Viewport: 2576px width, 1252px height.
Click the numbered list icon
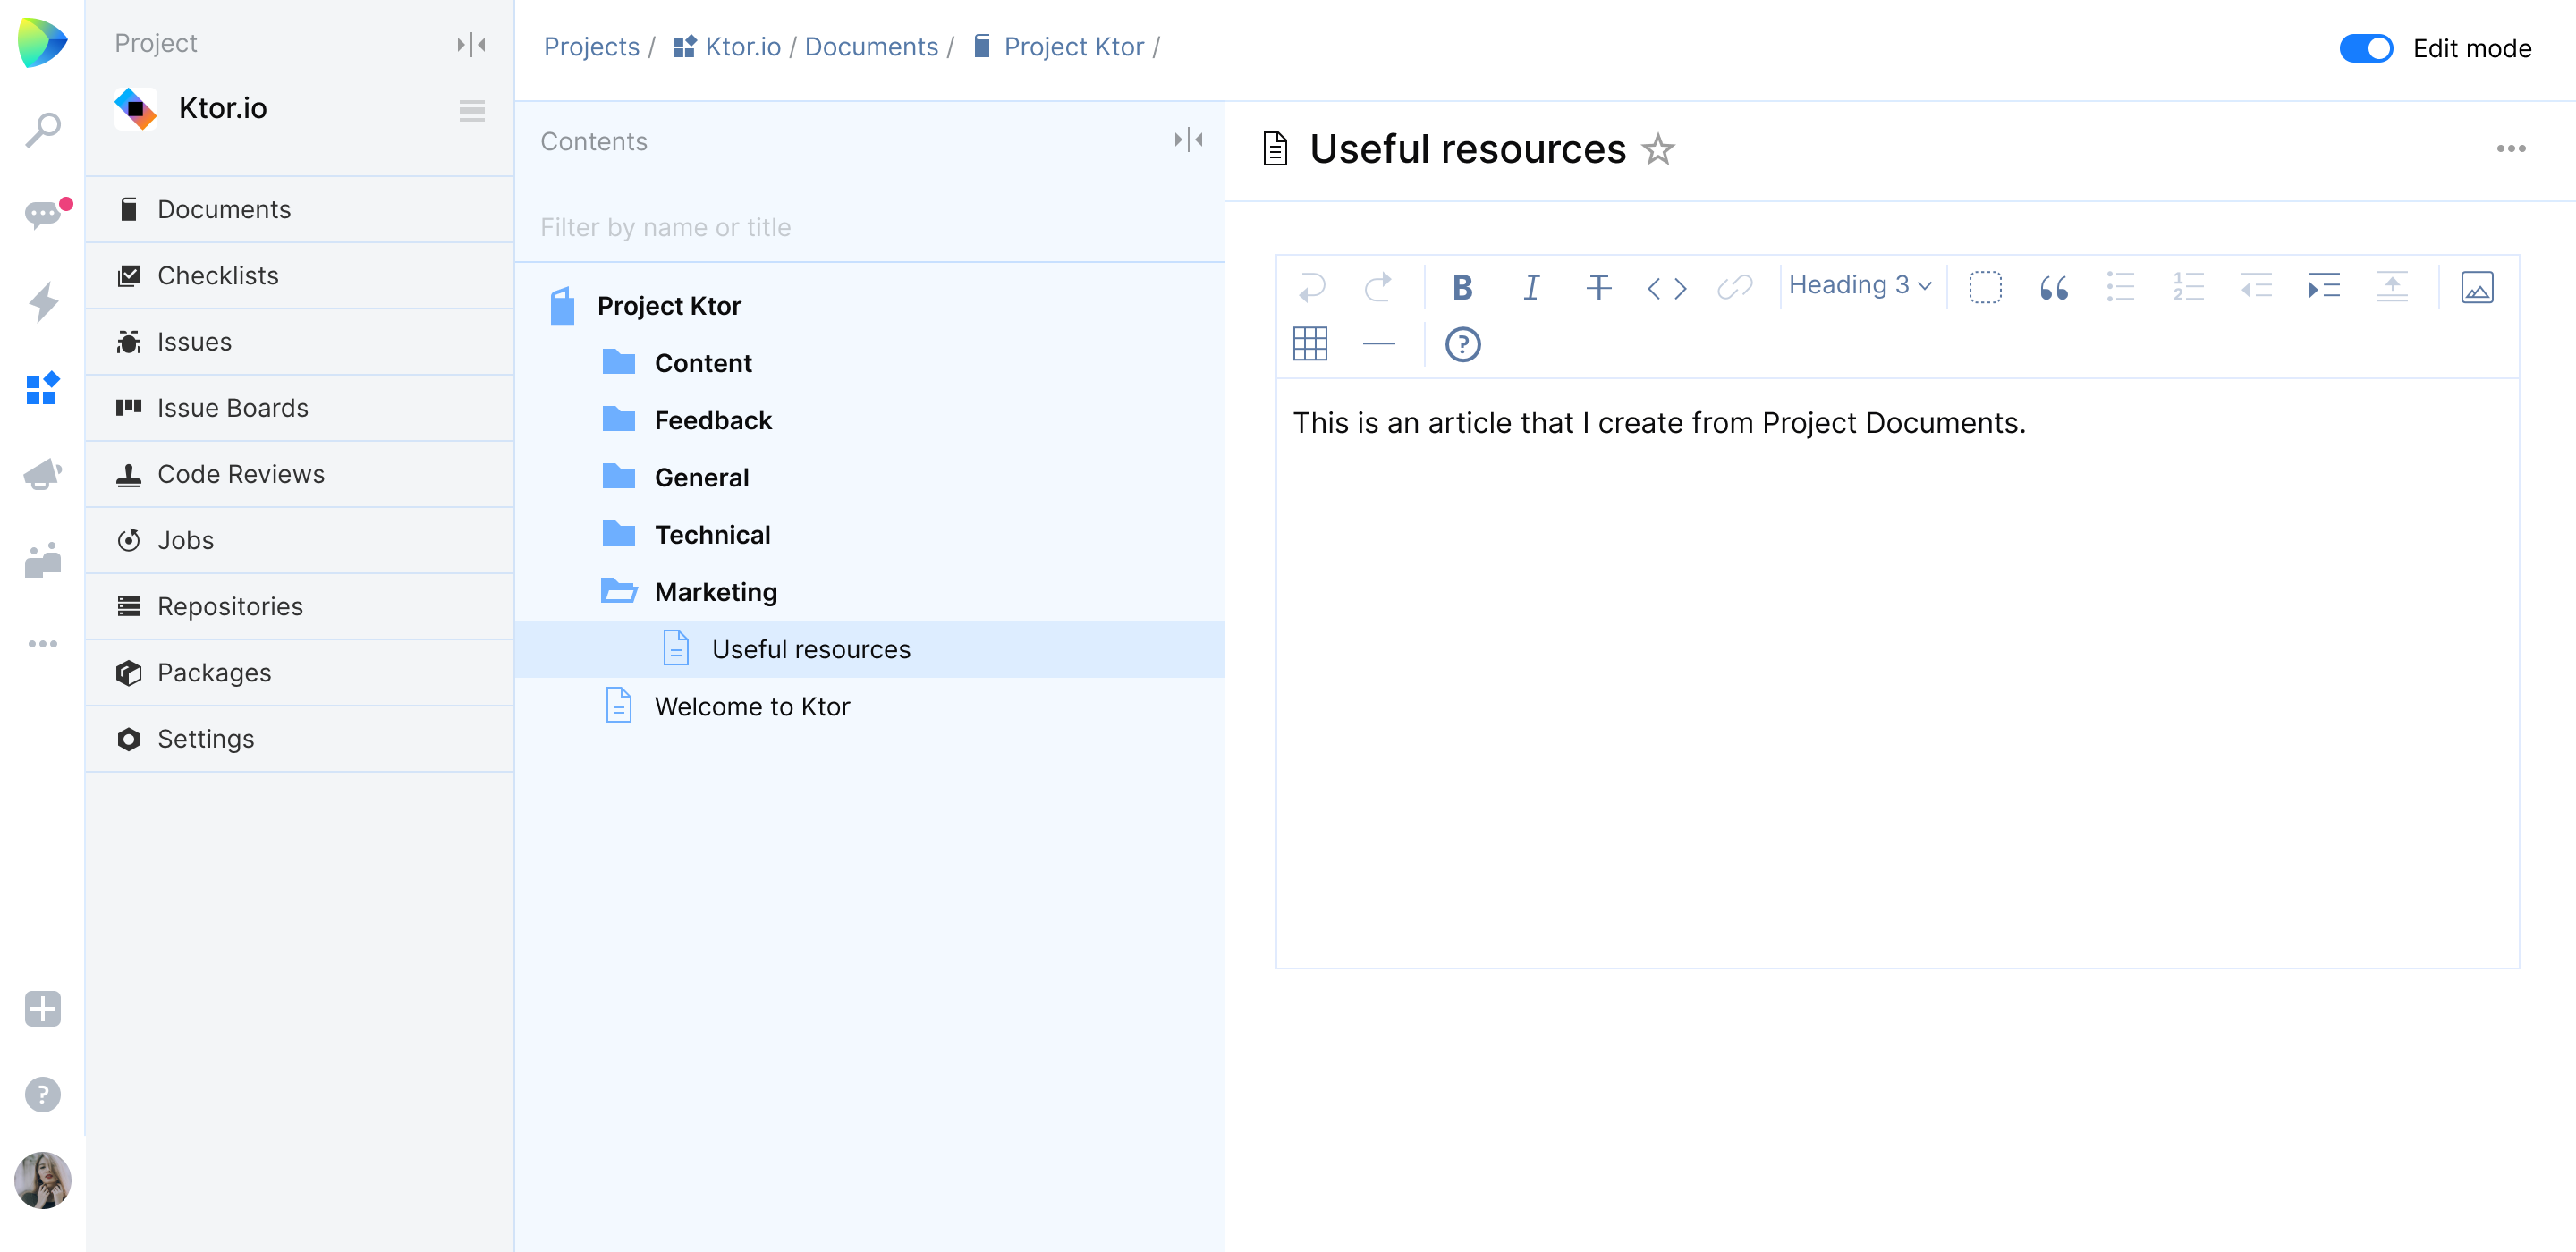pos(2188,287)
